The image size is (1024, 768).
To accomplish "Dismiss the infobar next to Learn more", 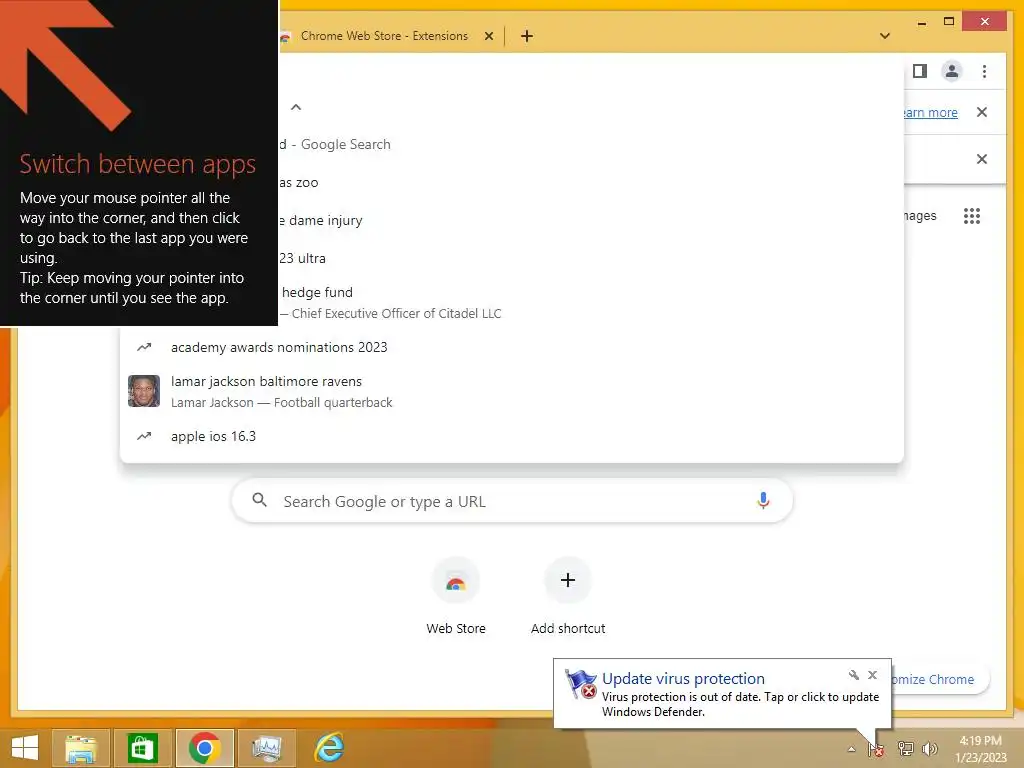I will click(982, 112).
